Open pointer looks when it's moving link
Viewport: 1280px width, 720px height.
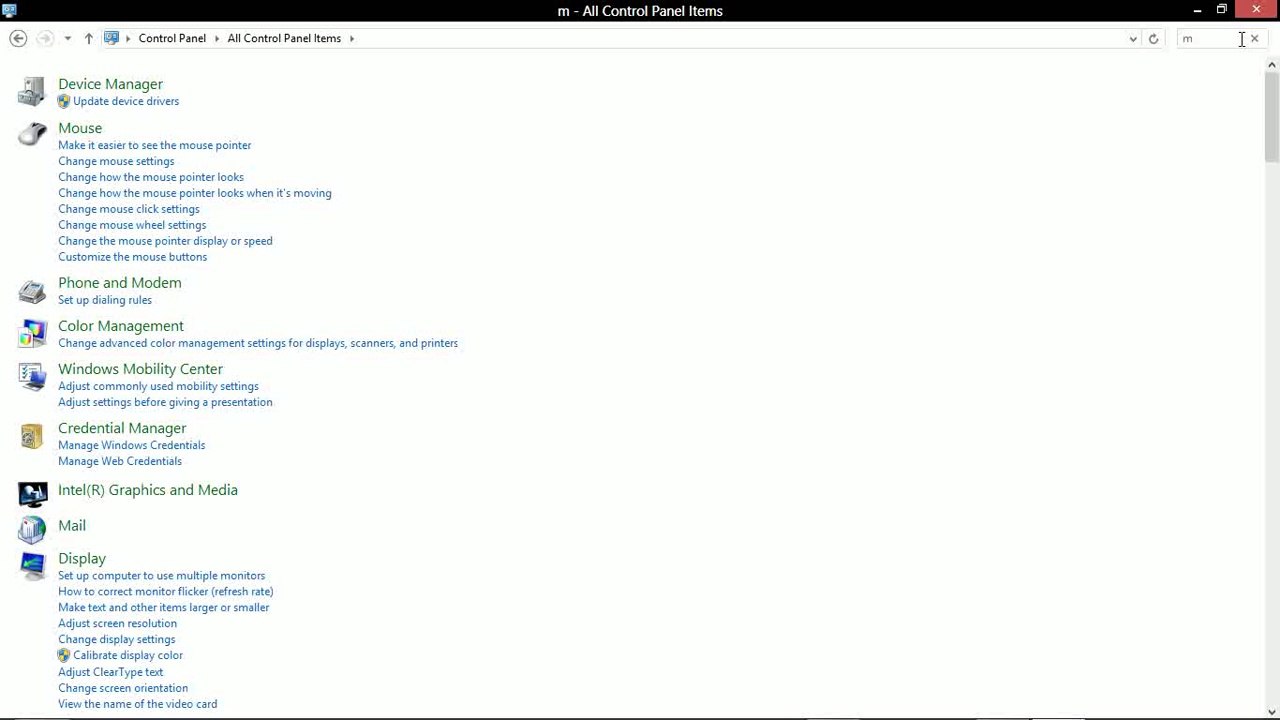[195, 193]
